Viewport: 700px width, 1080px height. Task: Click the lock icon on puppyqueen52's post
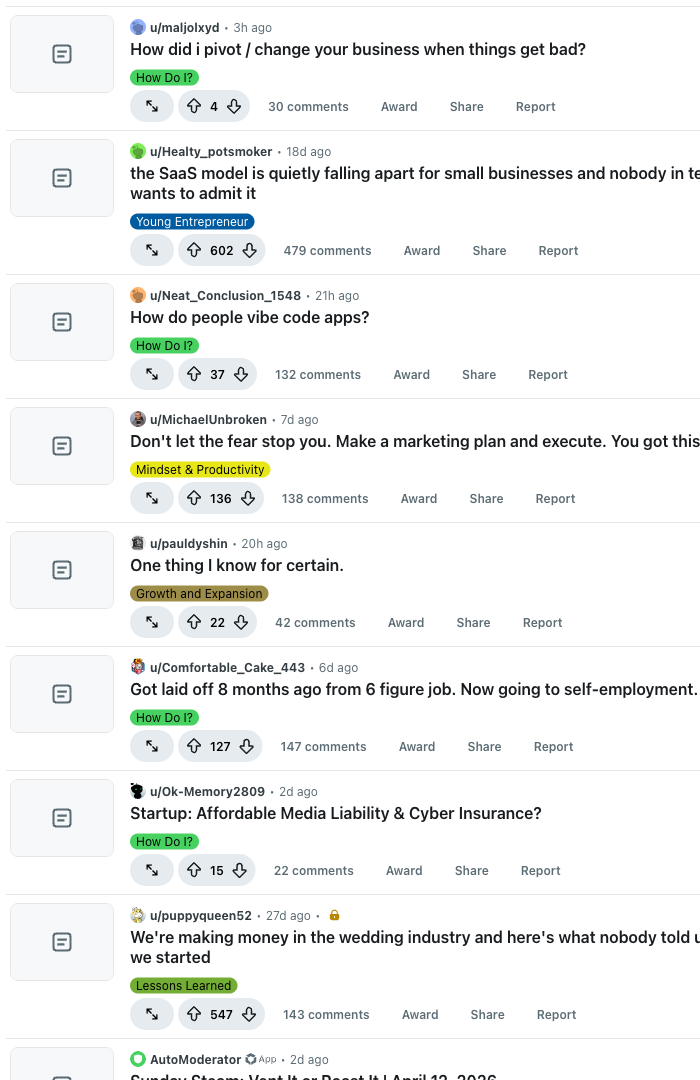point(333,915)
